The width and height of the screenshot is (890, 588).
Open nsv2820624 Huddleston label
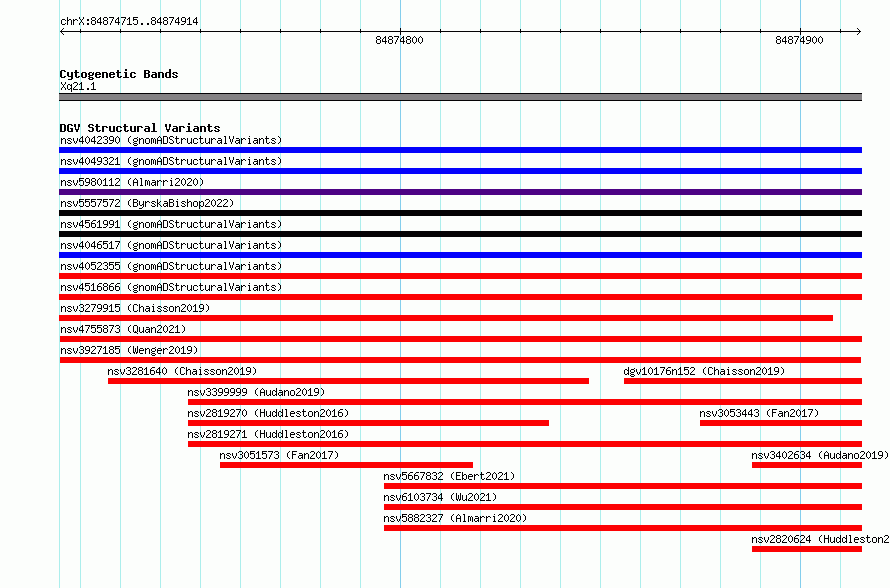821,539
